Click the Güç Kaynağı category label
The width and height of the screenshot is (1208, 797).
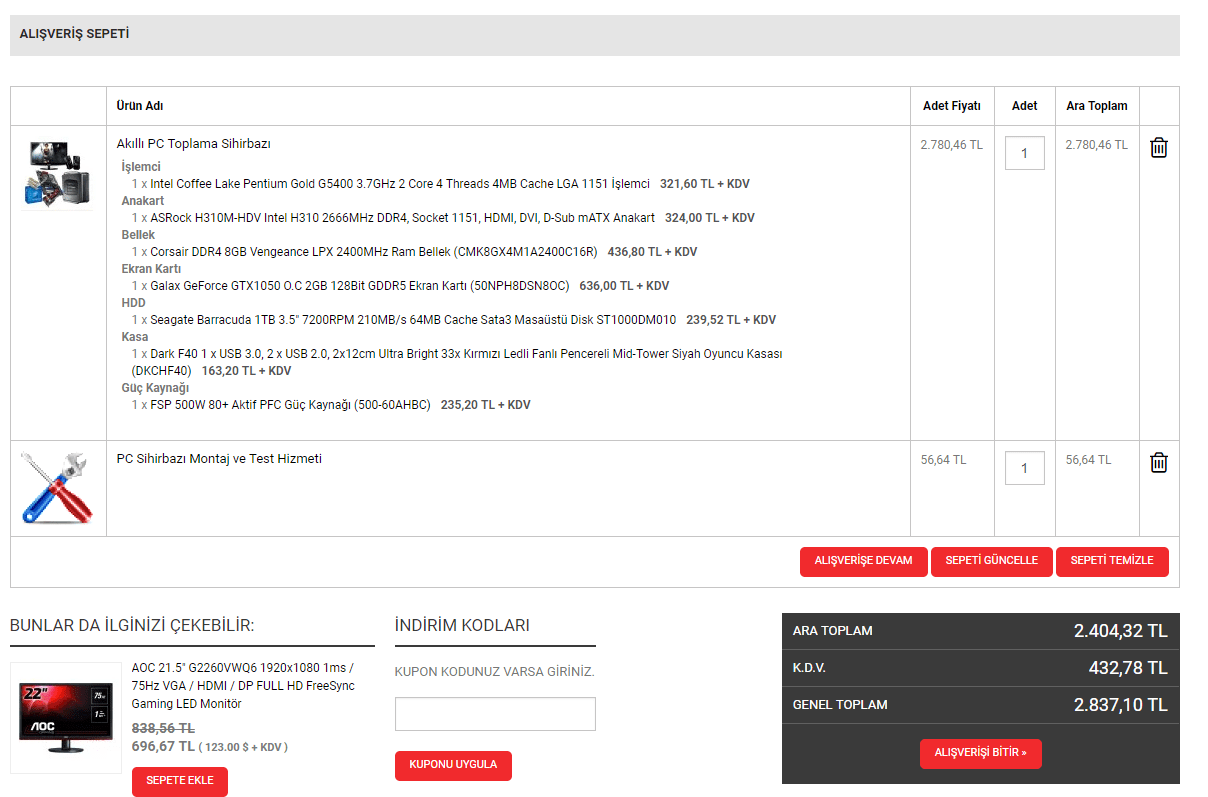155,388
